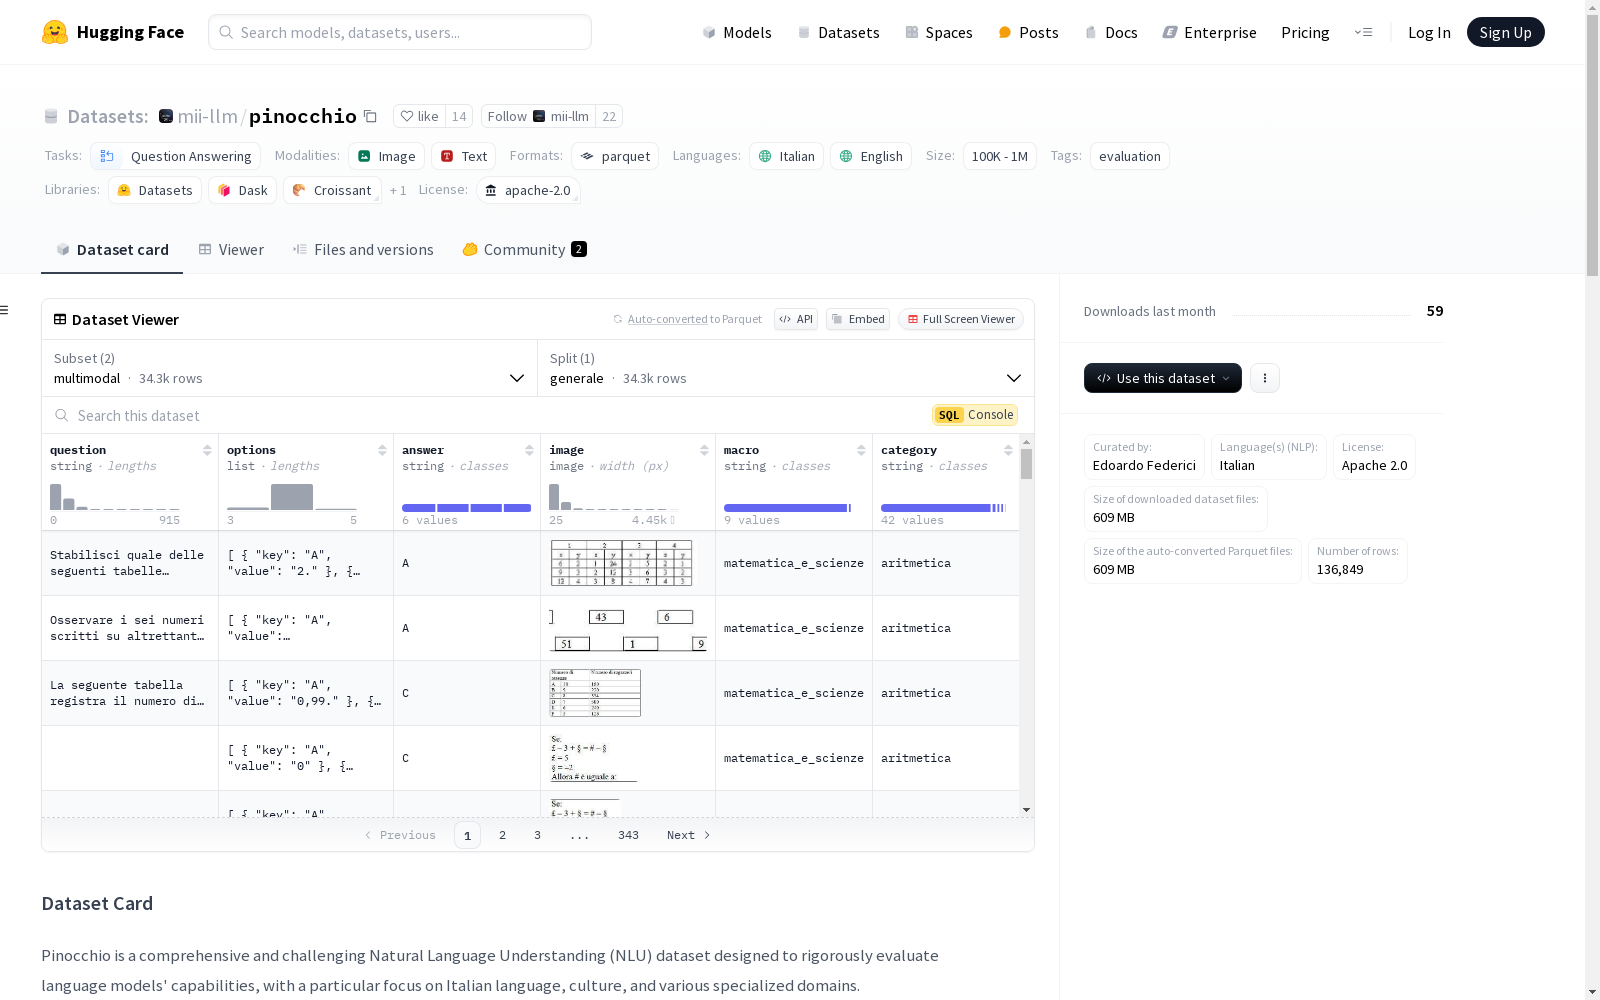Click the Croissant library tag
The width and height of the screenshot is (1600, 1000).
pyautogui.click(x=332, y=190)
